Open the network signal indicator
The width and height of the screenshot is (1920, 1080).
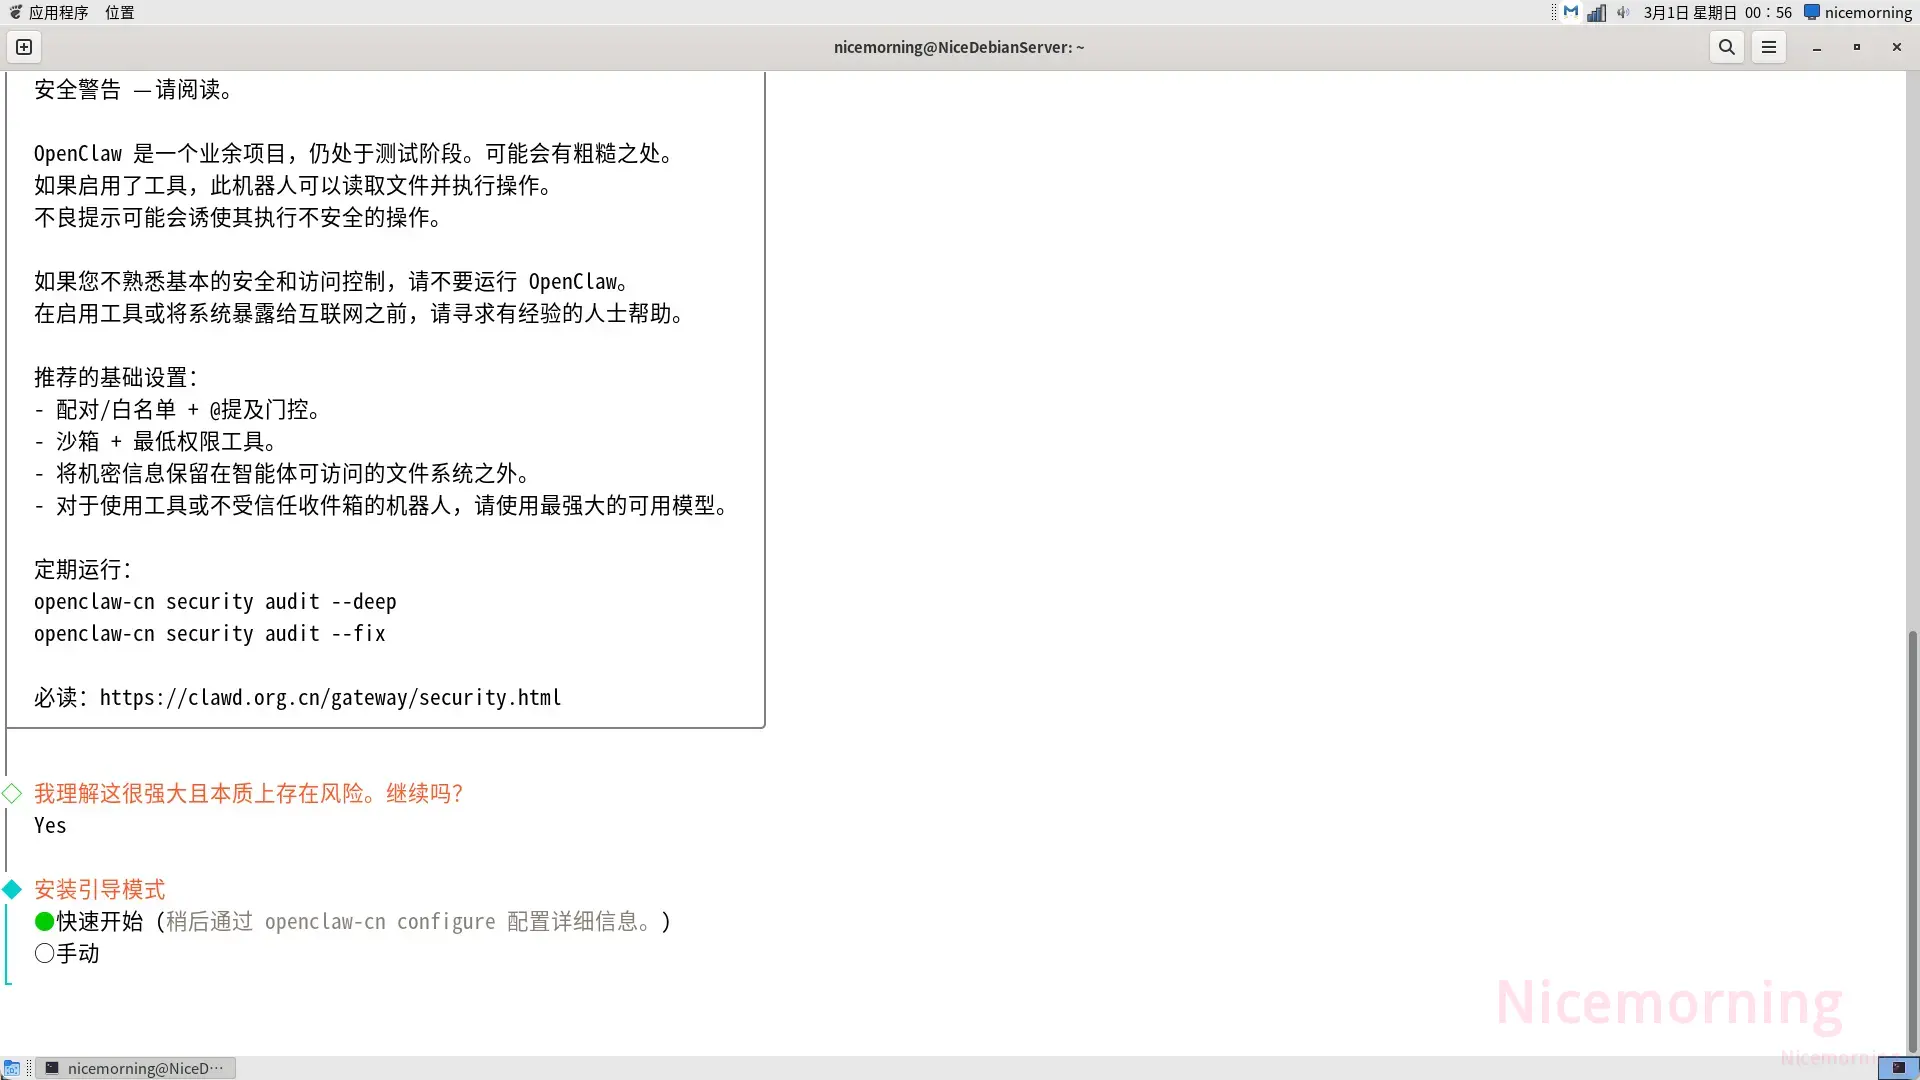[x=1596, y=12]
